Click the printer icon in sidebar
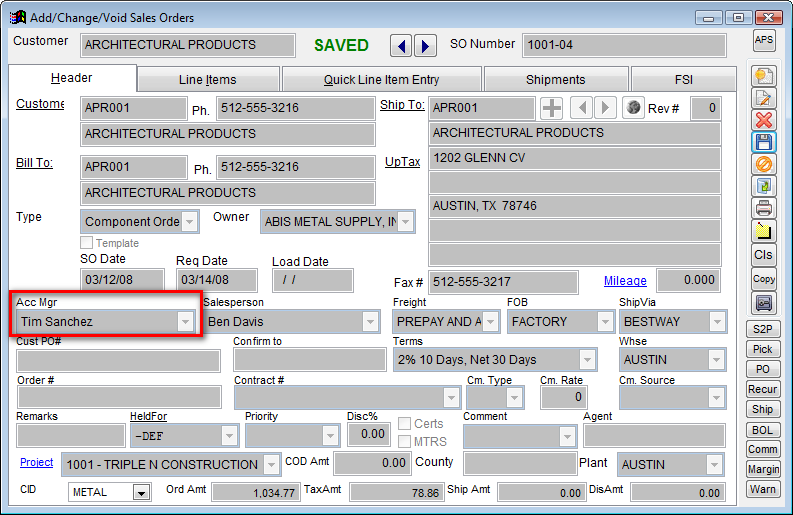The width and height of the screenshot is (793, 515). tap(764, 208)
